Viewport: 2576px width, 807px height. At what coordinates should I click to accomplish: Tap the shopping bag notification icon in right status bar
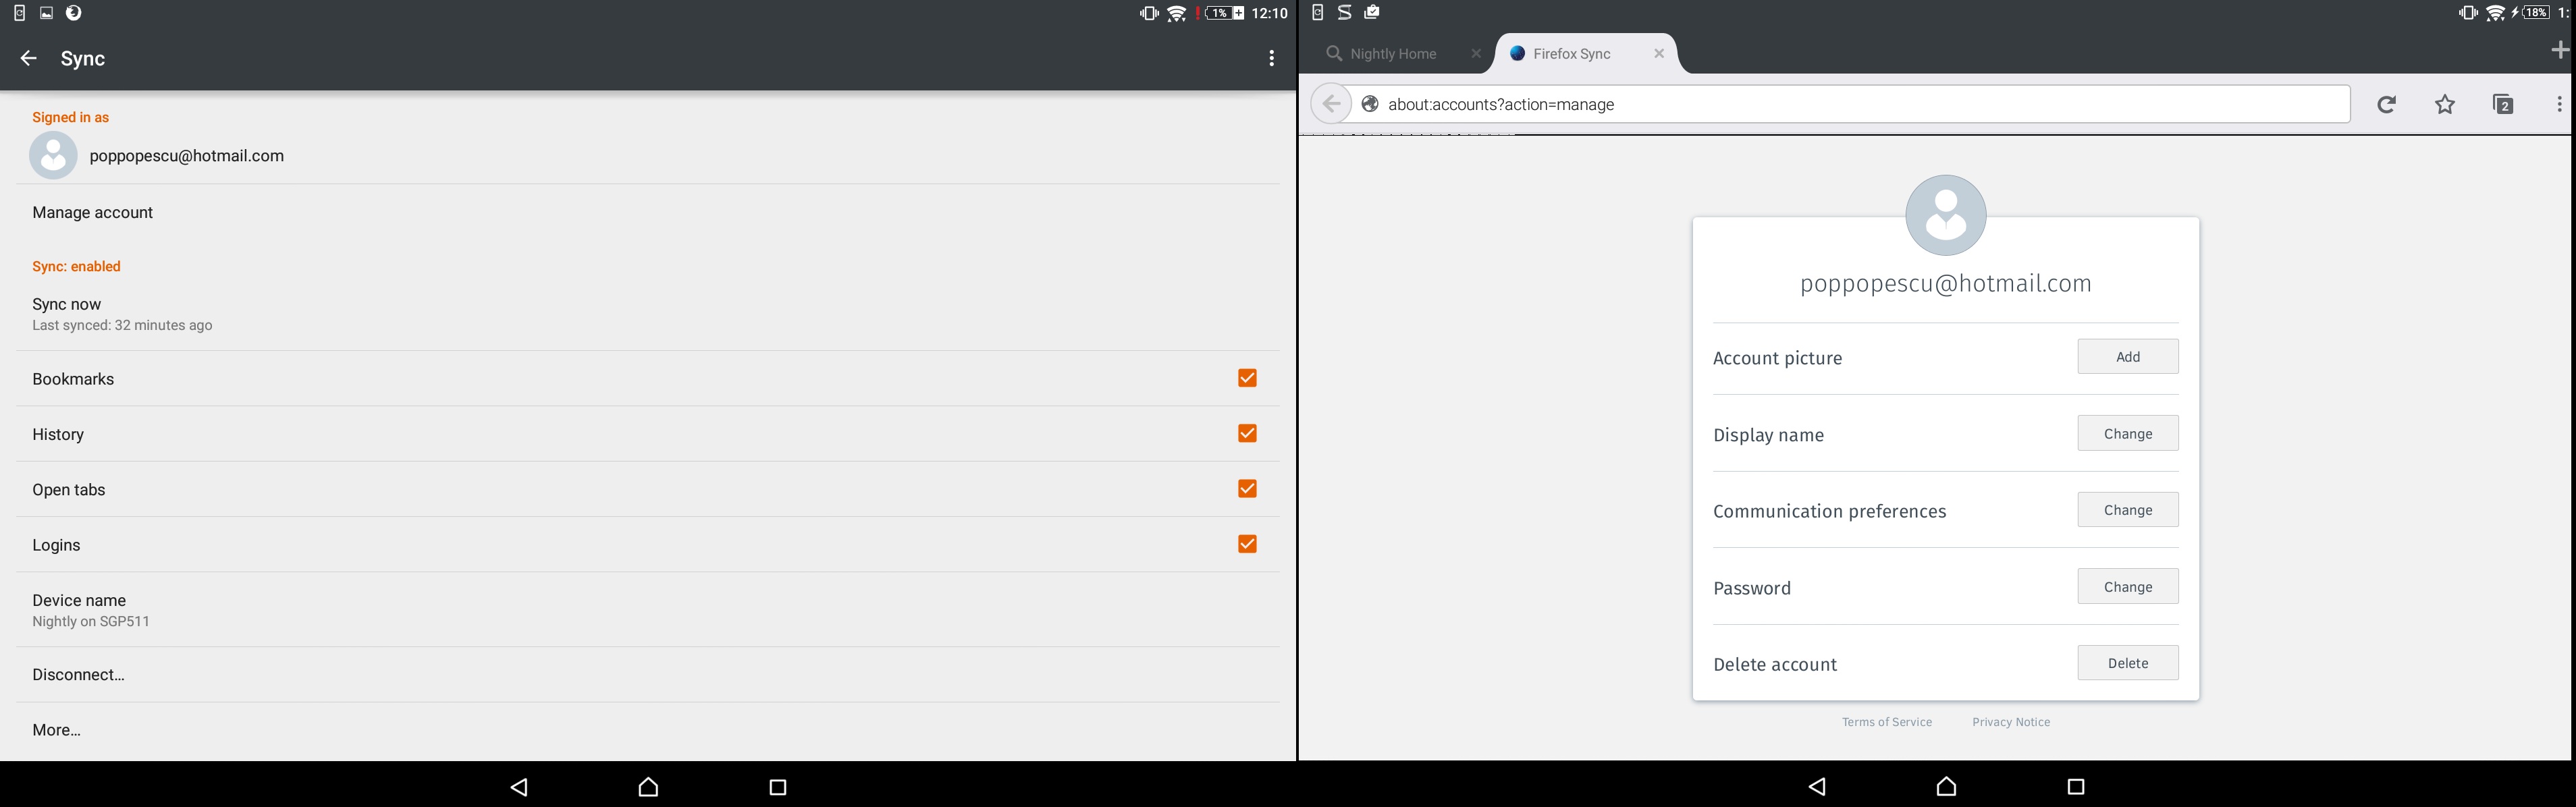1372,13
